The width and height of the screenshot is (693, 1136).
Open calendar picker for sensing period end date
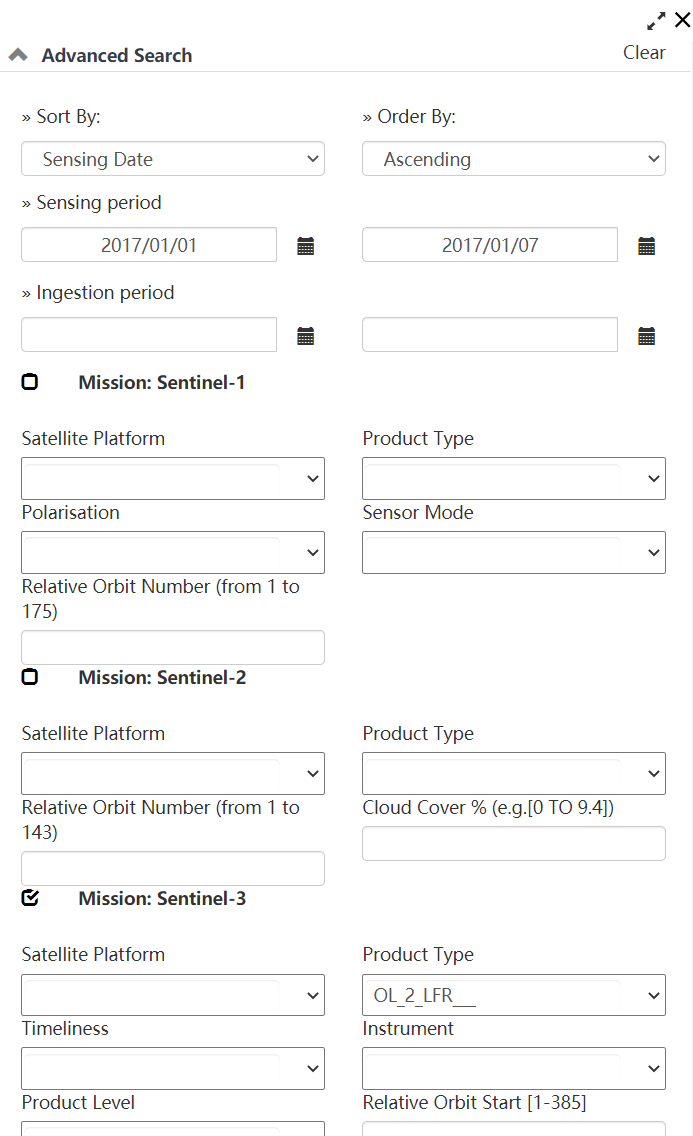click(646, 245)
